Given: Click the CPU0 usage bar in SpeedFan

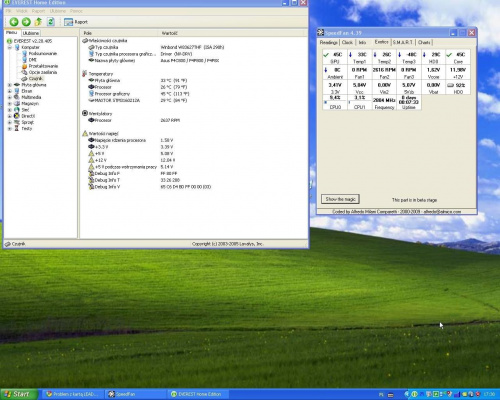Looking at the screenshot, I should coord(335,102).
